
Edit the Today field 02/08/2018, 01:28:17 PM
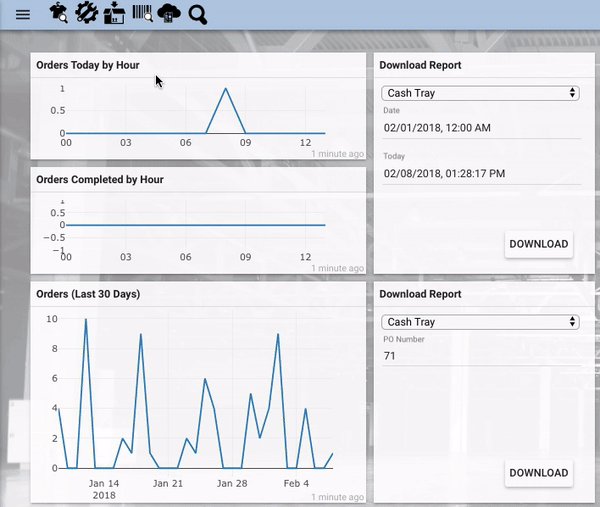click(x=481, y=174)
